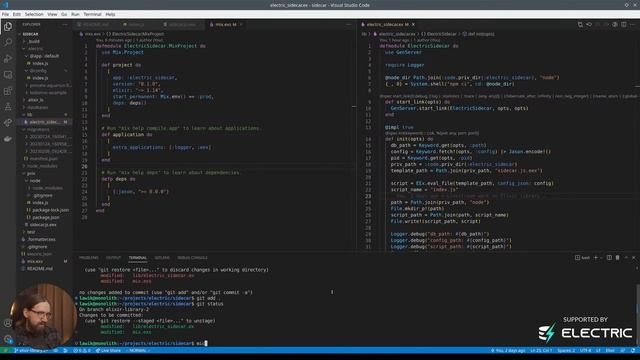Open the Run and Debug view

coord(8,59)
